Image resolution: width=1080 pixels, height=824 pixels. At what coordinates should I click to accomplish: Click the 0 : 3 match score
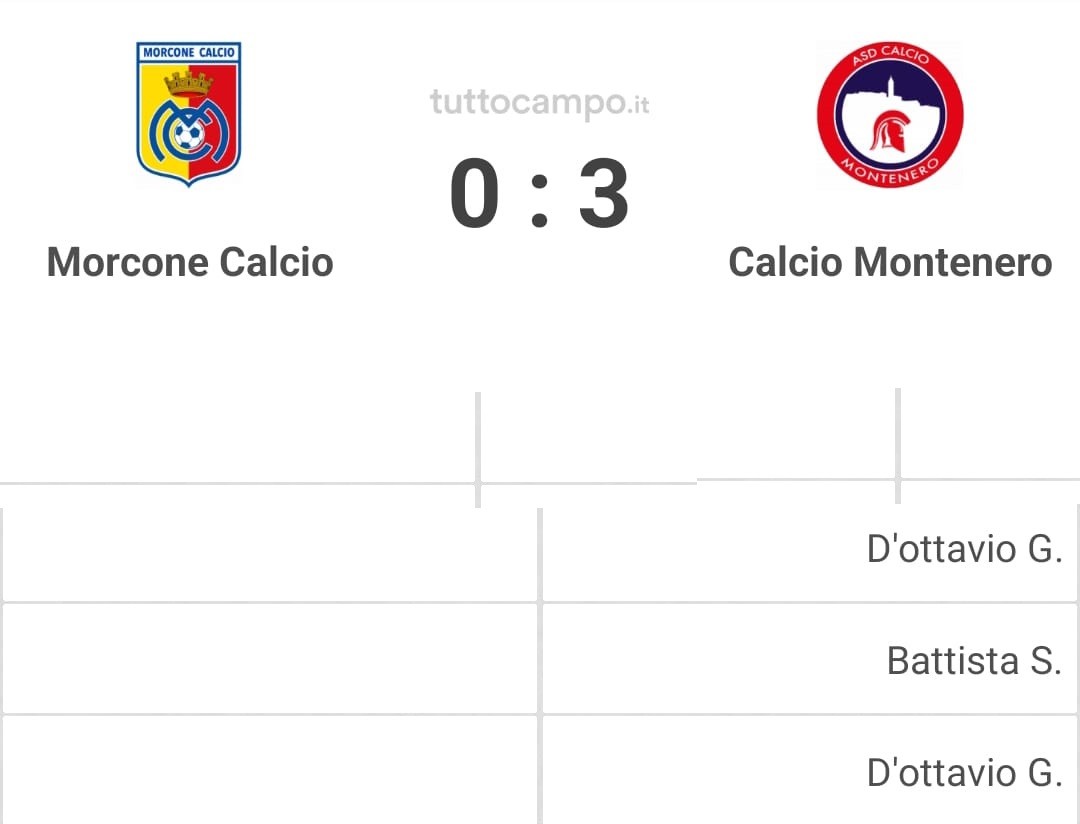[539, 194]
